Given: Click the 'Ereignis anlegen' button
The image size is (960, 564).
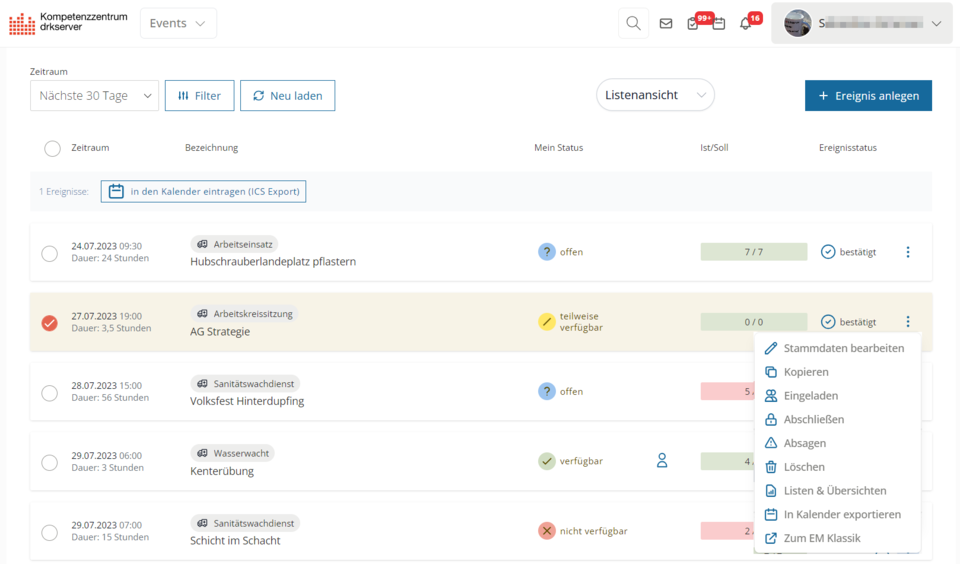Looking at the screenshot, I should click(868, 96).
